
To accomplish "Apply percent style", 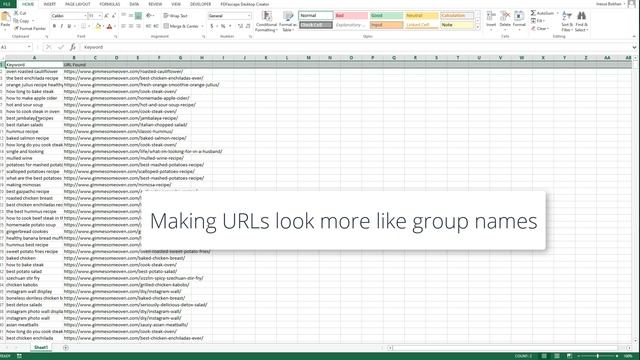I will point(223,26).
